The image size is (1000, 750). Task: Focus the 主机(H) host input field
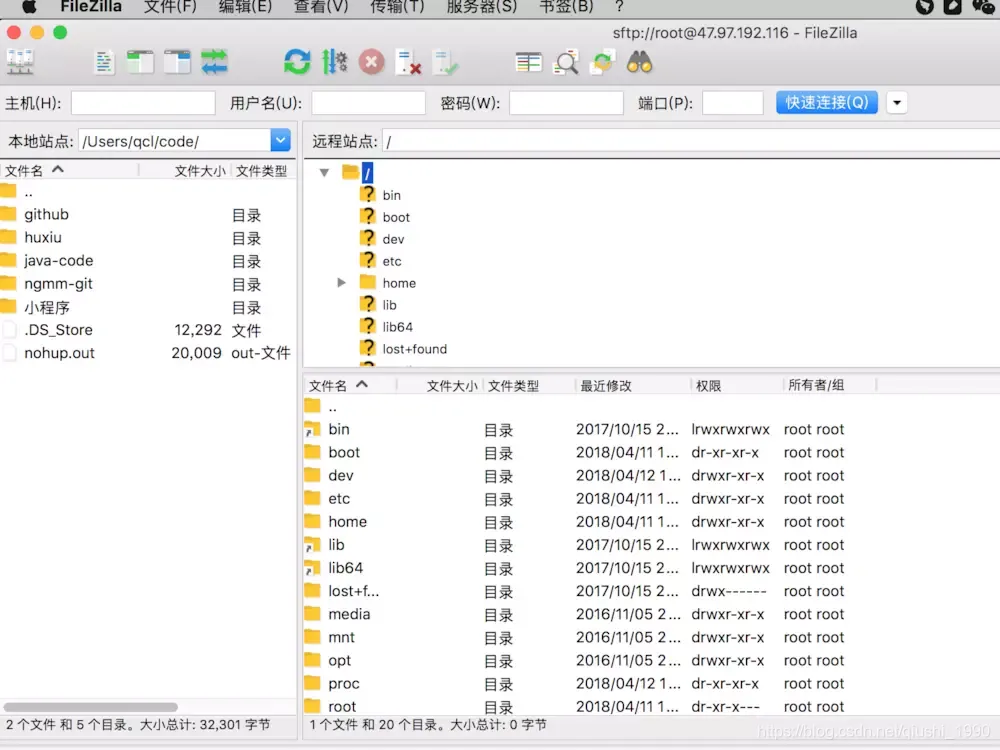point(143,103)
